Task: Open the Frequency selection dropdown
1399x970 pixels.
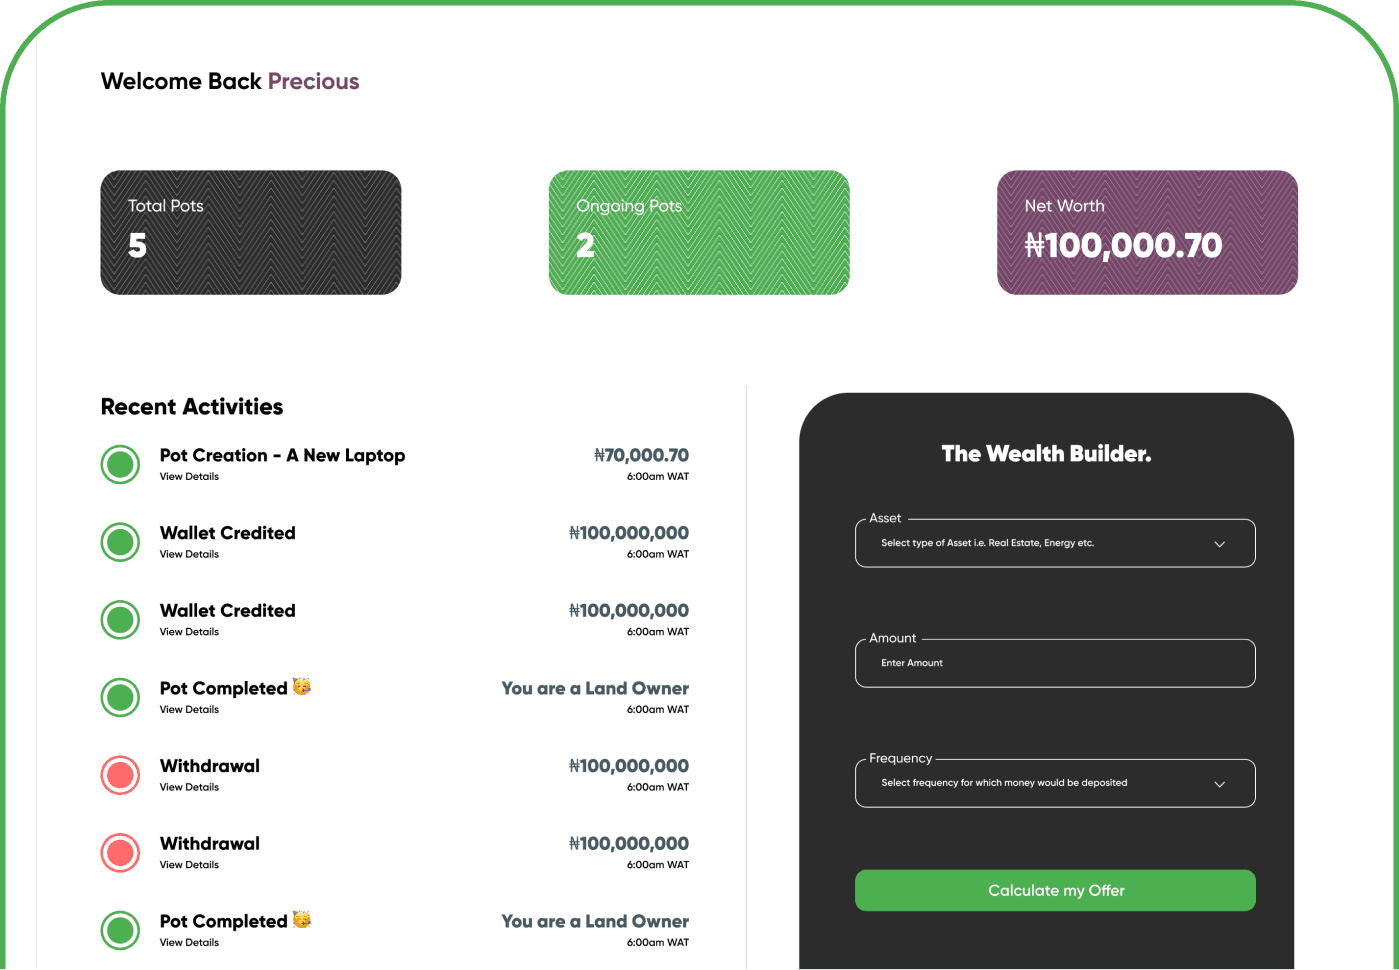Action: point(1055,783)
